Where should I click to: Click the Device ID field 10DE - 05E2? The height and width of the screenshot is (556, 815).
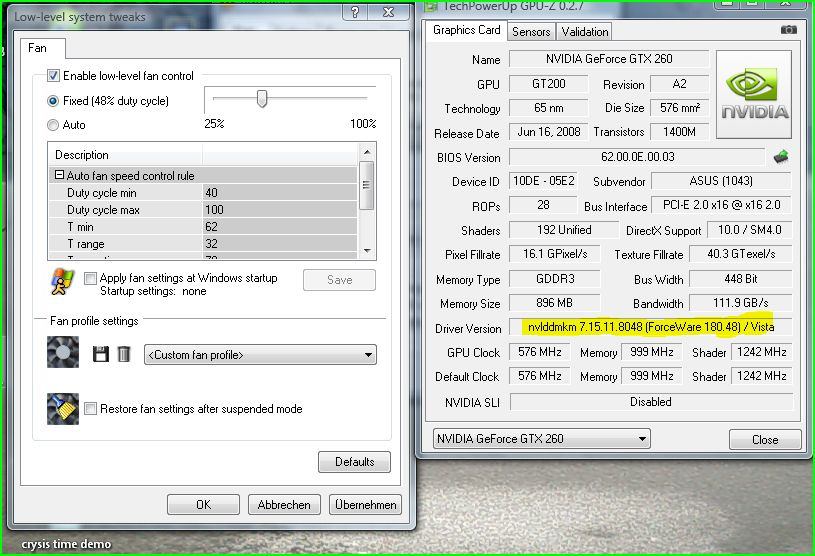543,181
